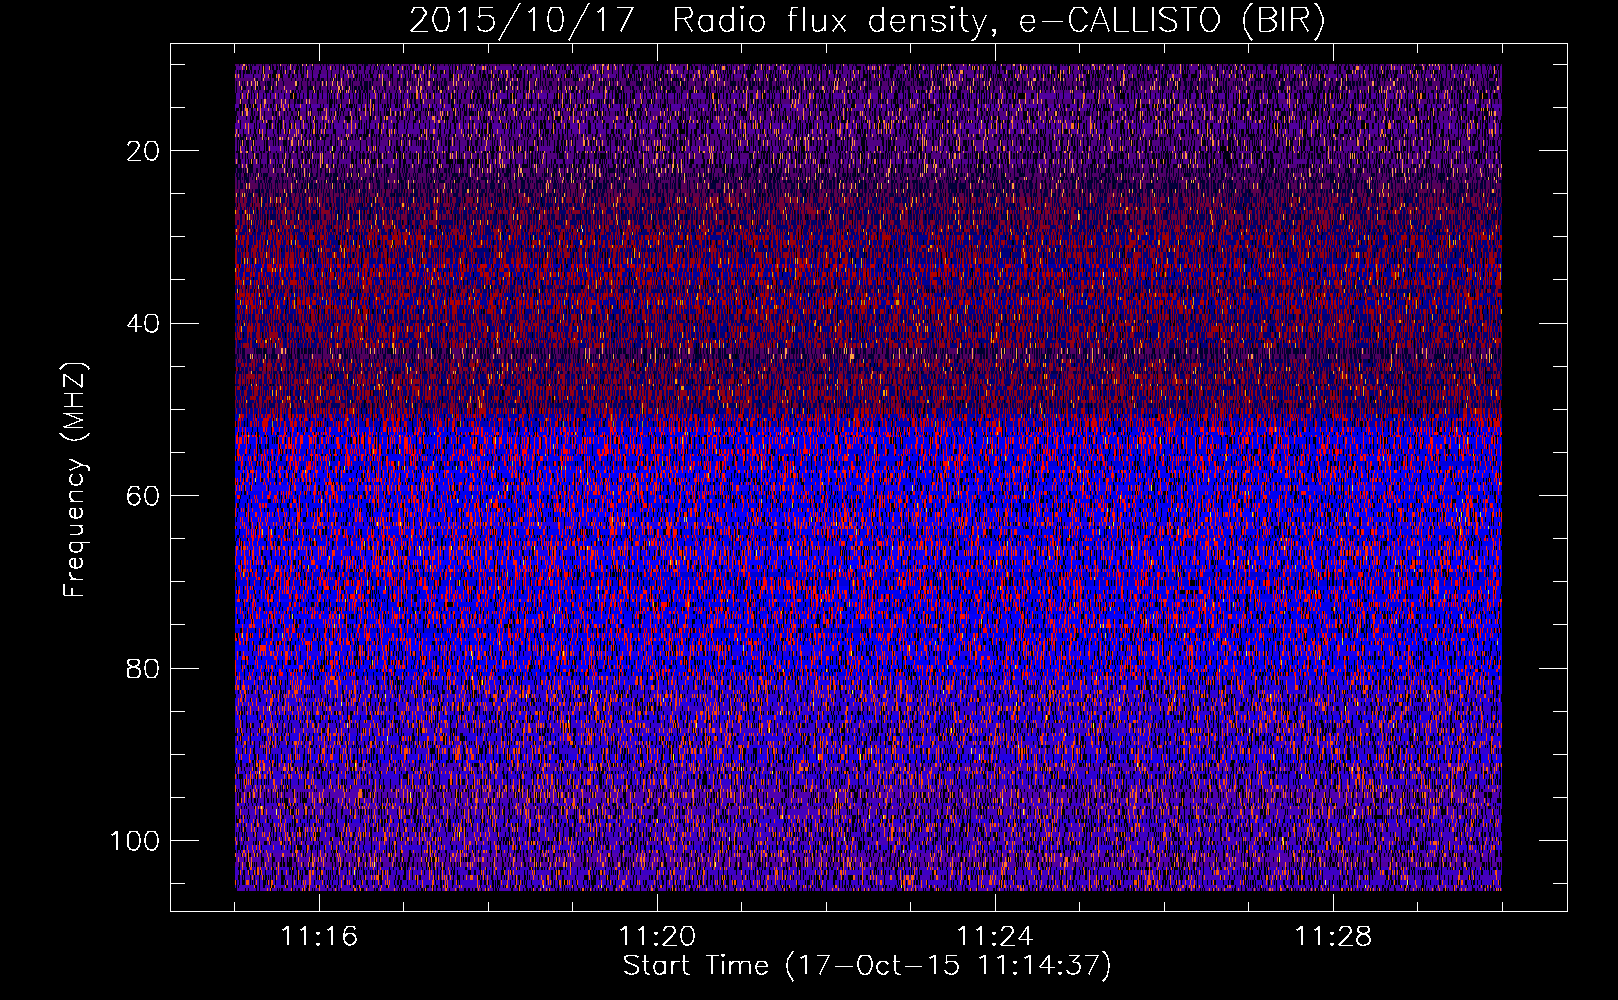
Task: Click the 11:24 time tick label
Action: 995,936
